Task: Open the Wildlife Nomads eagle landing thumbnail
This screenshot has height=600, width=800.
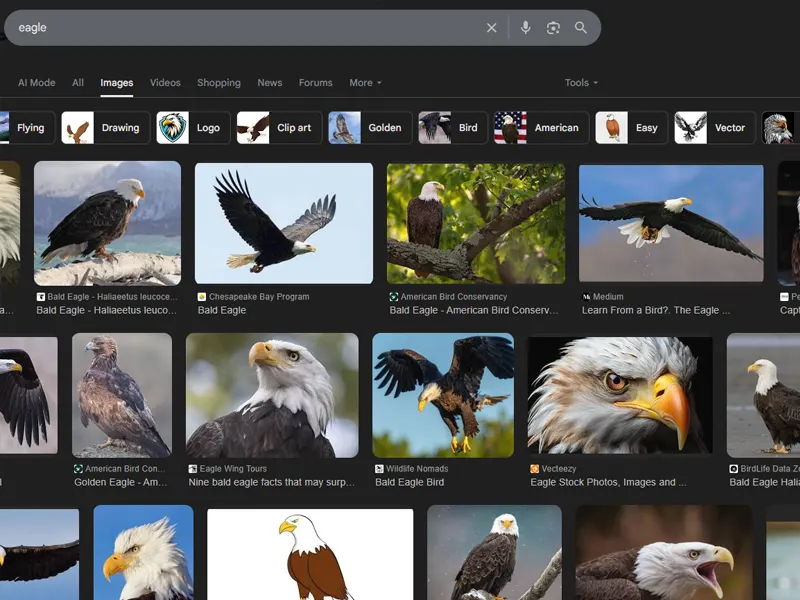Action: [443, 395]
